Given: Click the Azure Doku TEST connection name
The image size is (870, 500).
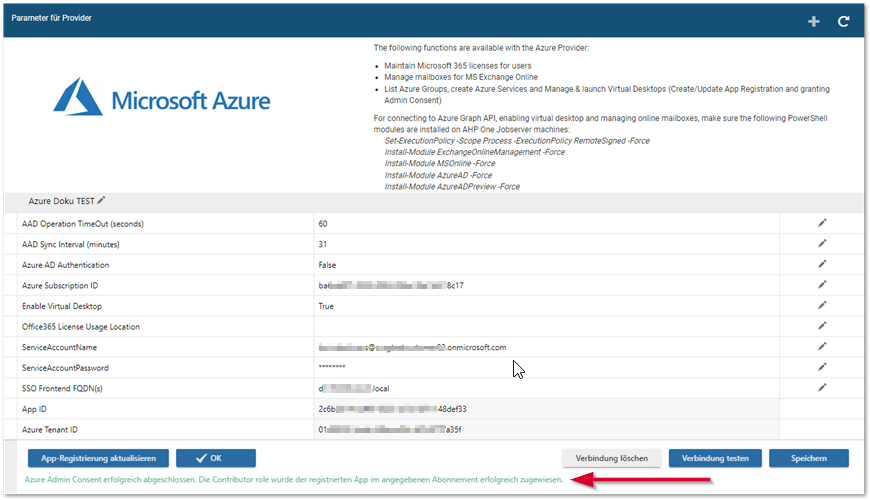Looking at the screenshot, I should point(62,201).
